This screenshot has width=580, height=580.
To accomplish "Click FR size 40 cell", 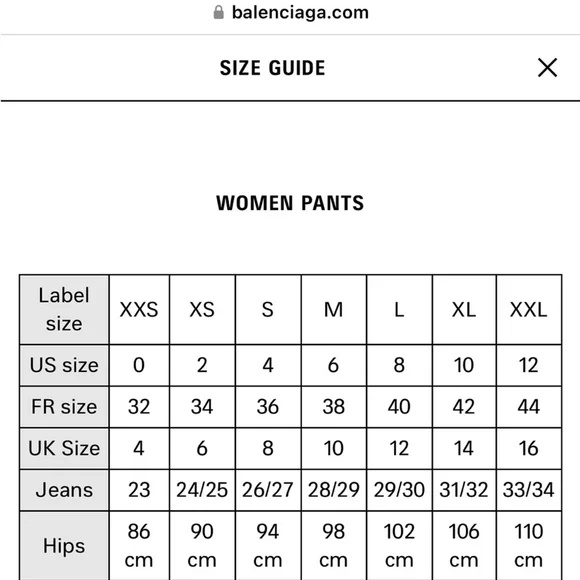I will [x=399, y=407].
